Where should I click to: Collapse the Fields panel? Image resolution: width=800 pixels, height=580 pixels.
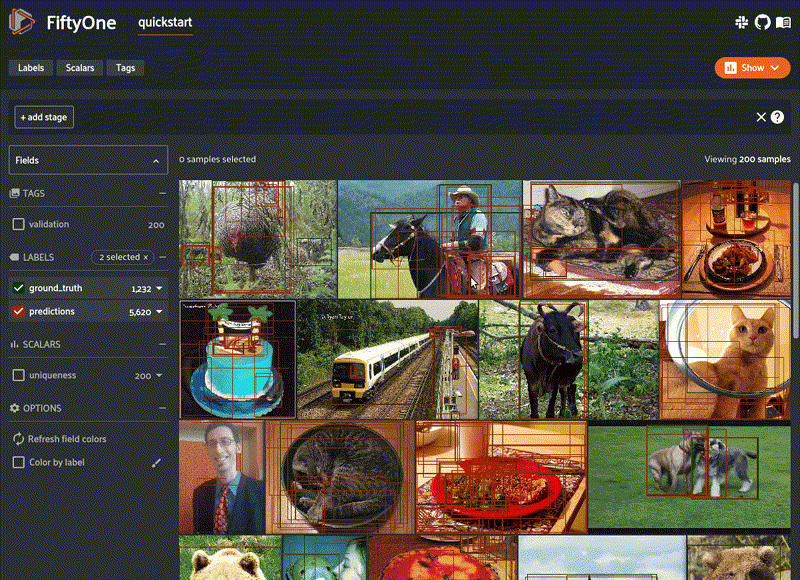click(x=155, y=160)
